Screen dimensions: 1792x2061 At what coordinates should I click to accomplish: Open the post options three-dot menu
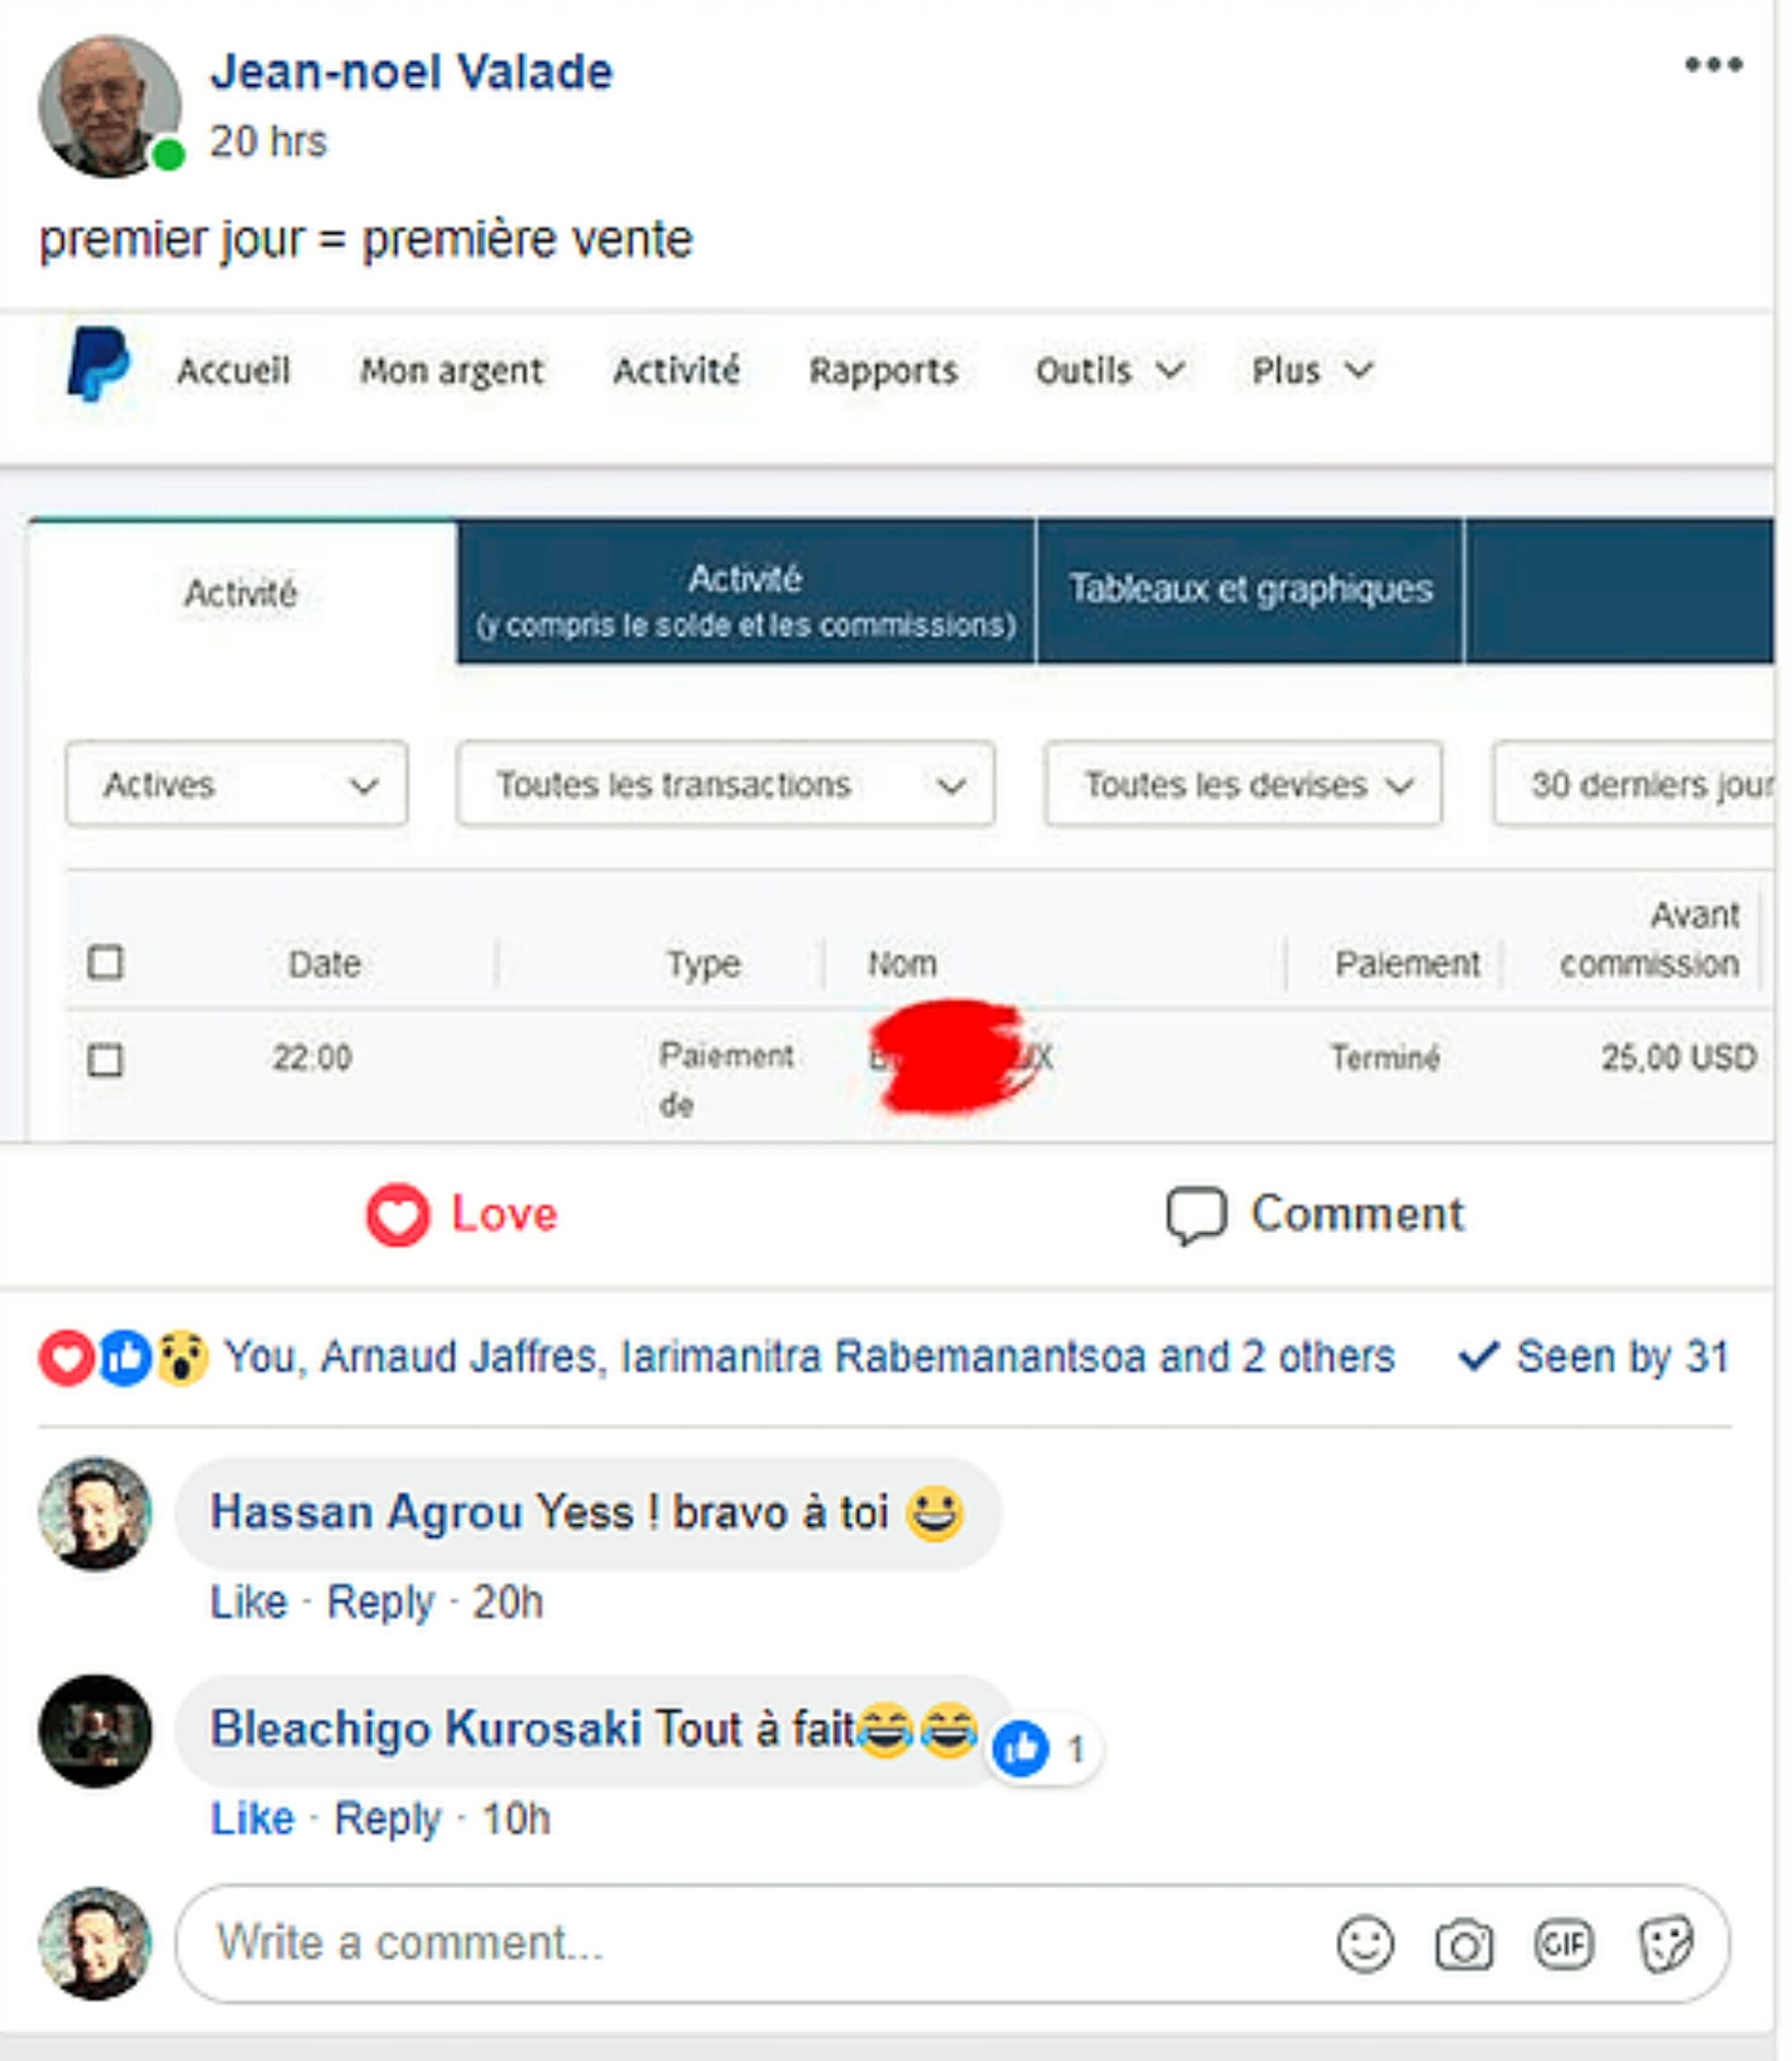(1713, 65)
